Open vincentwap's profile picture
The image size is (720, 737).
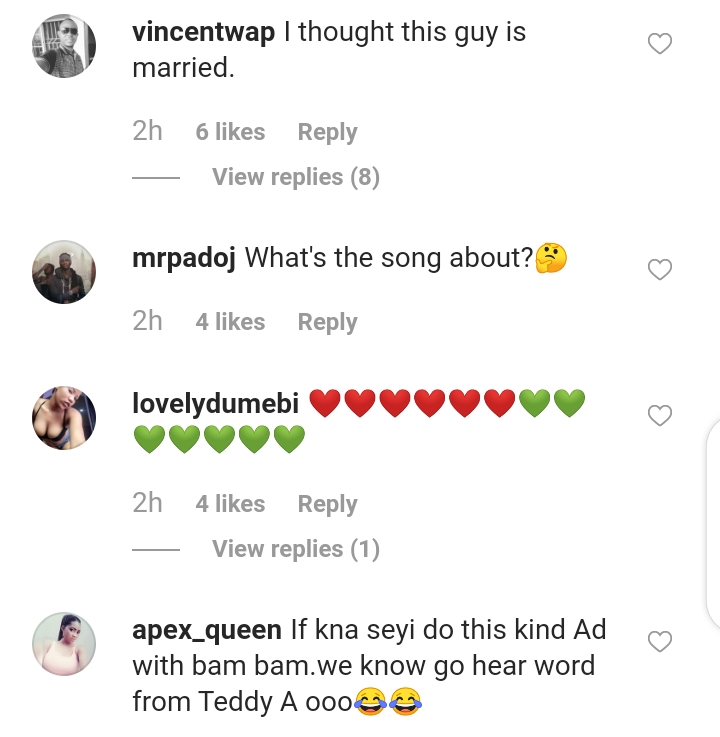pyautogui.click(x=64, y=46)
